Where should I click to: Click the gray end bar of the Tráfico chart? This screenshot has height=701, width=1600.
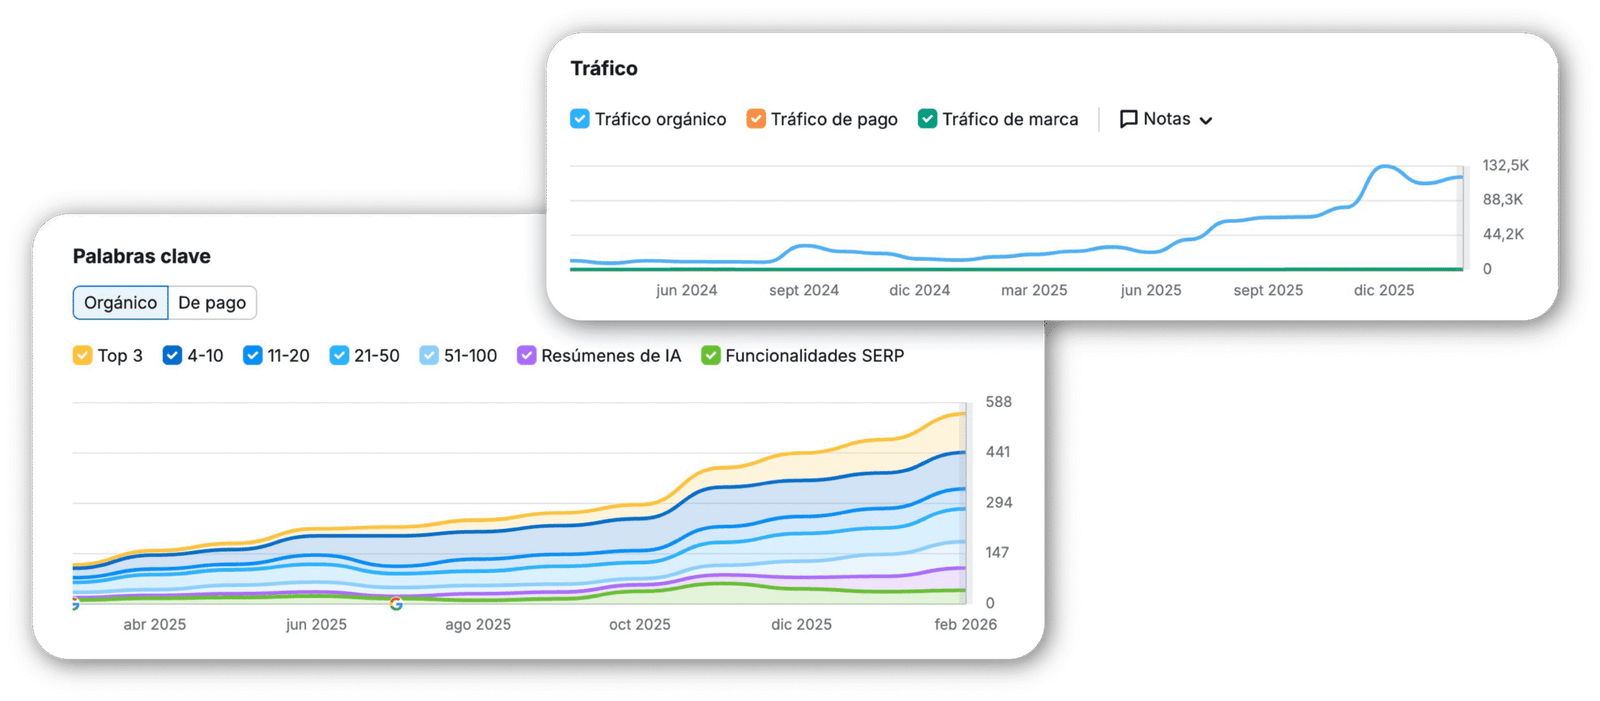(x=1461, y=218)
